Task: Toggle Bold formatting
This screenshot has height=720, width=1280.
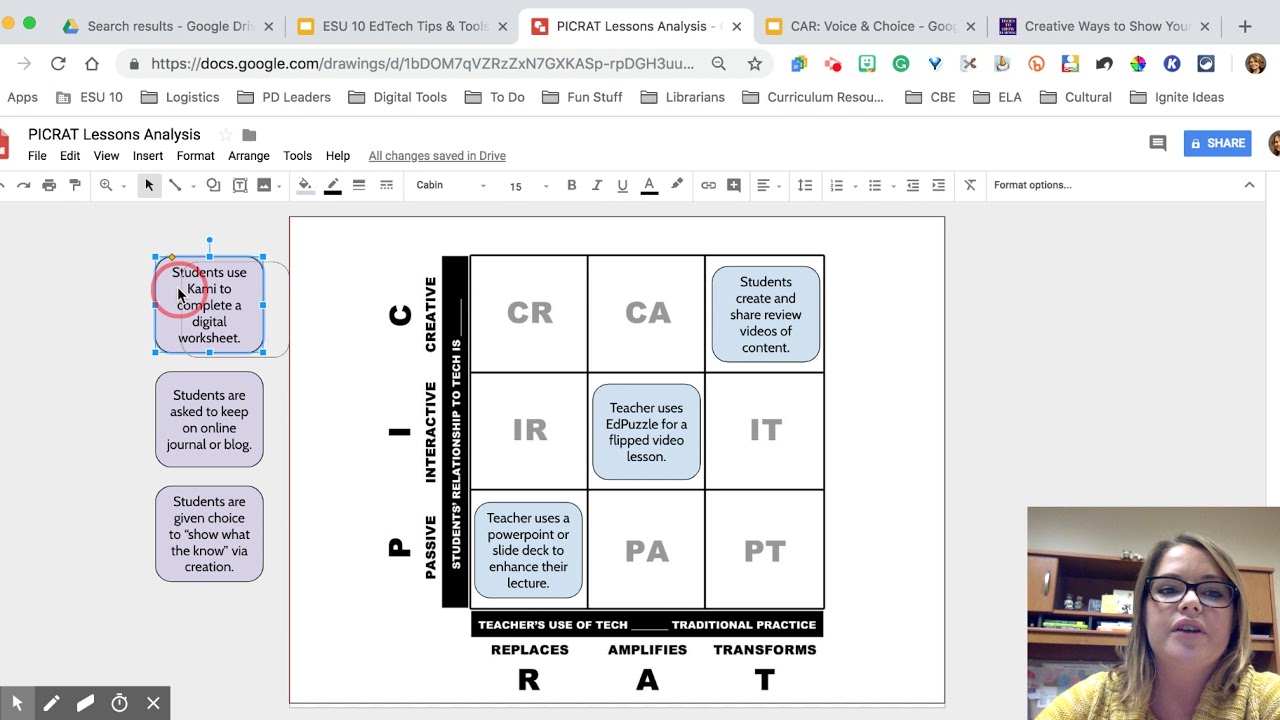Action: (572, 185)
